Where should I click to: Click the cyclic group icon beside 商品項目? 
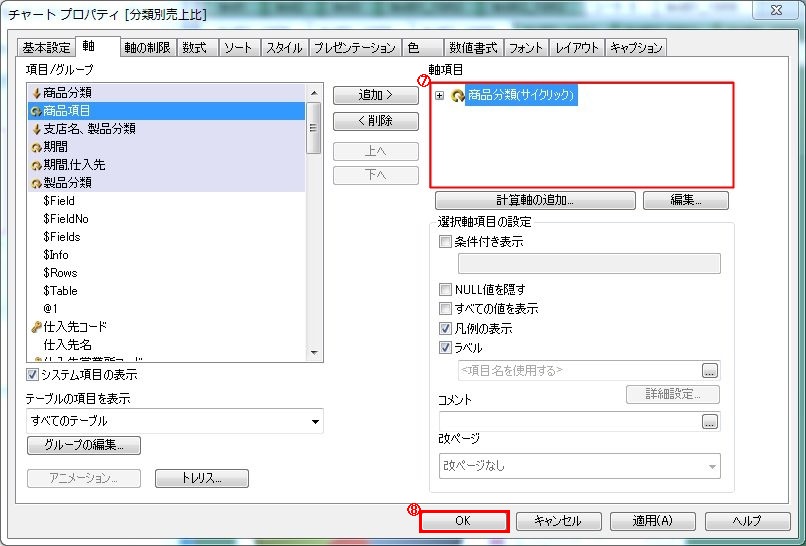coord(36,111)
